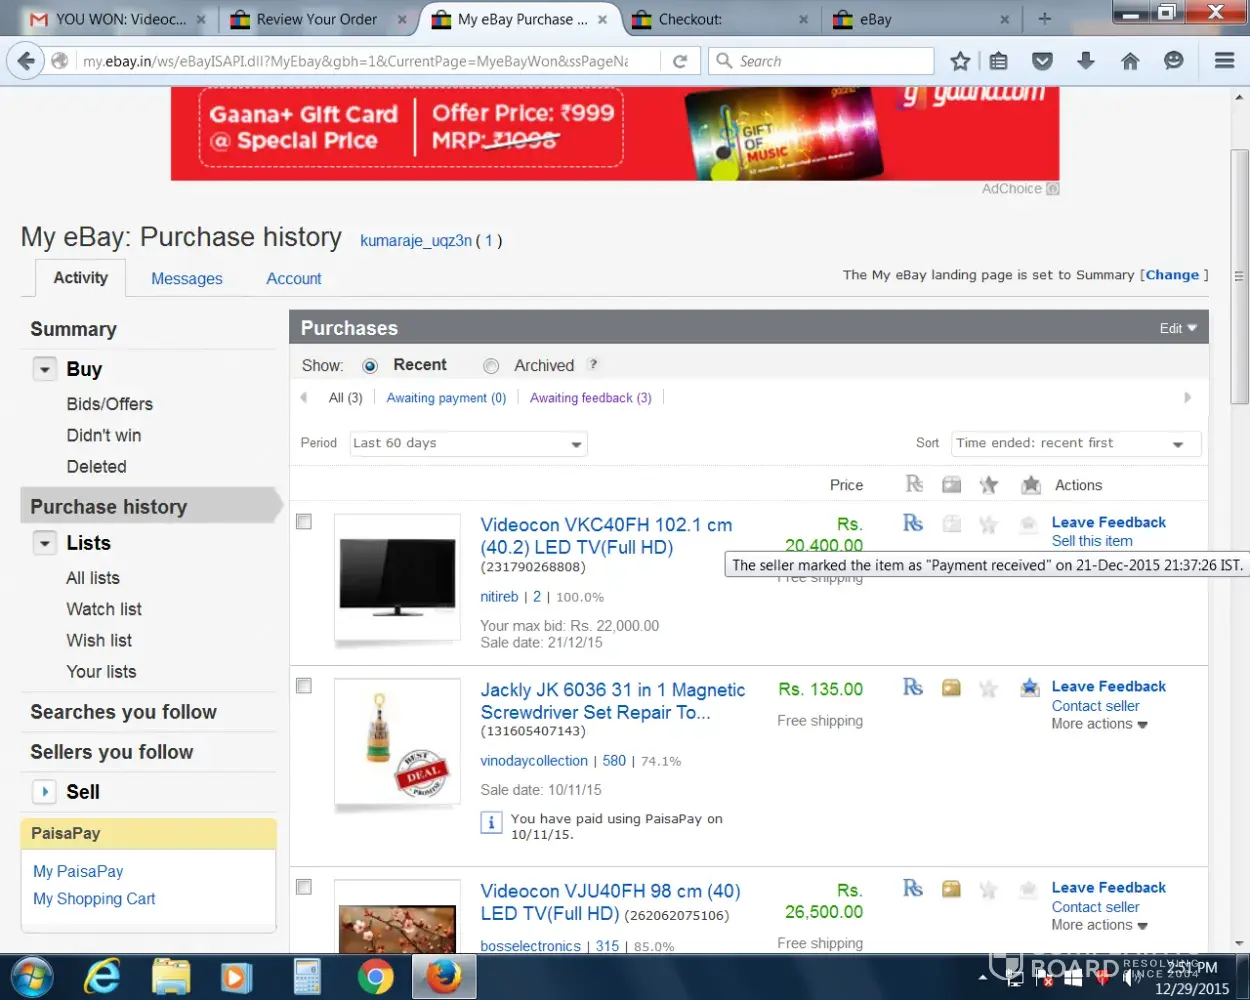Image resolution: width=1250 pixels, height=1000 pixels.
Task: Click the feedback star icon for Jackly screwdriver
Action: [x=989, y=688]
